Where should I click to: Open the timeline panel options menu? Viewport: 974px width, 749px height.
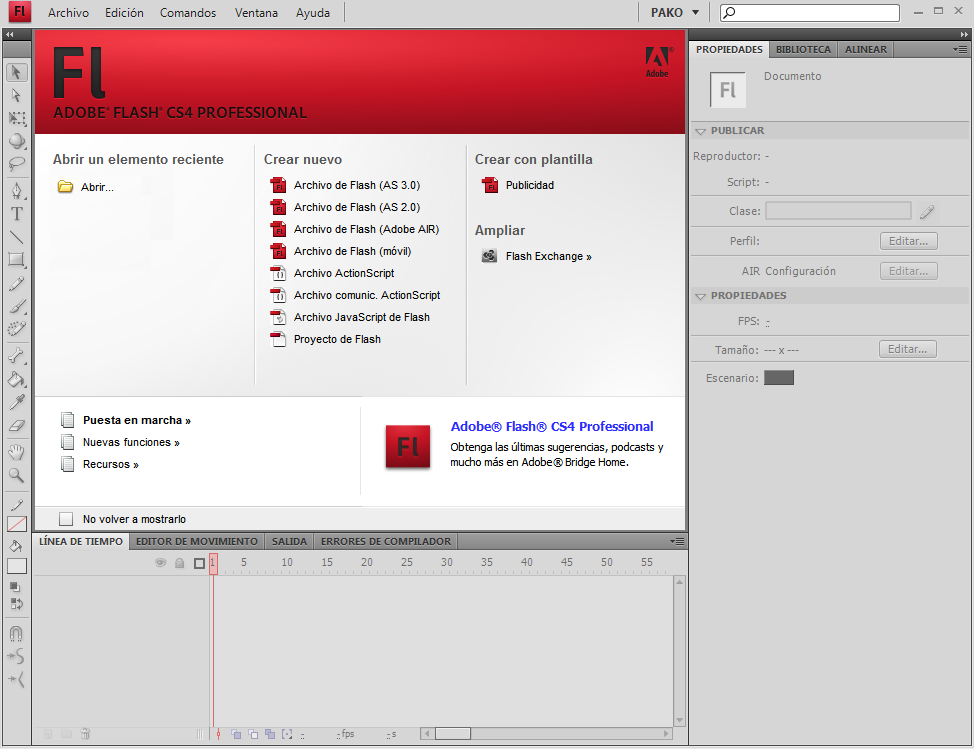point(677,542)
